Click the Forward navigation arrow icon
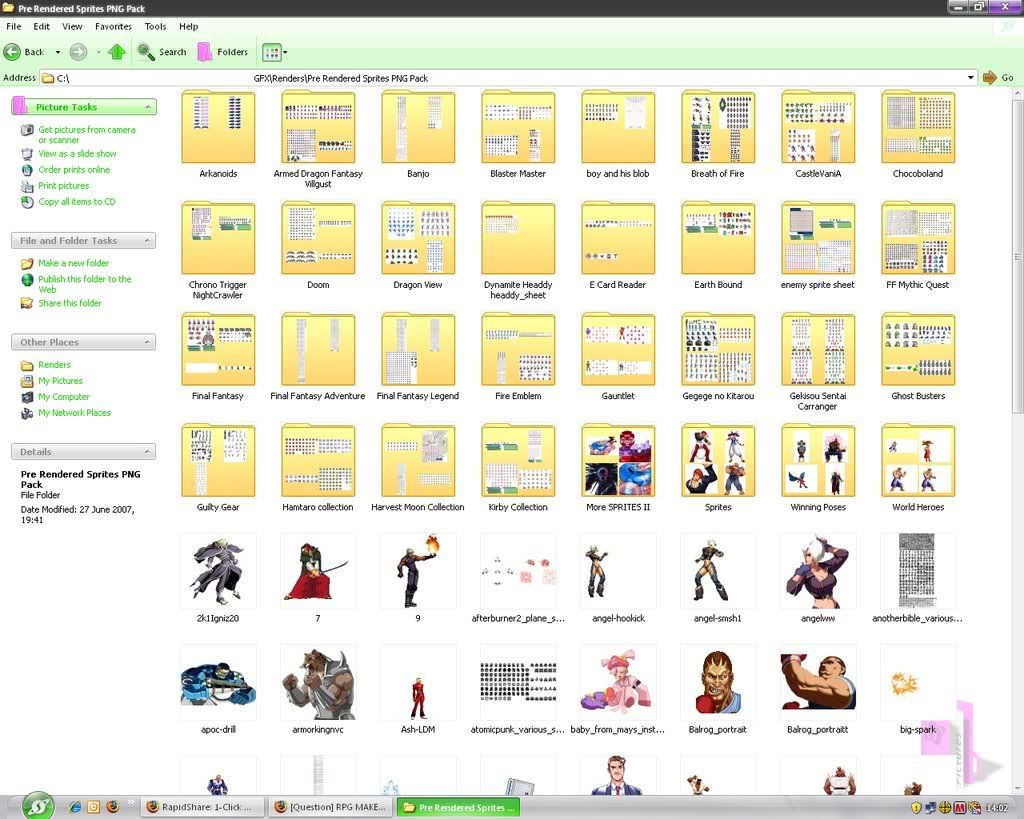Screen dimensions: 1024x819 (78, 52)
